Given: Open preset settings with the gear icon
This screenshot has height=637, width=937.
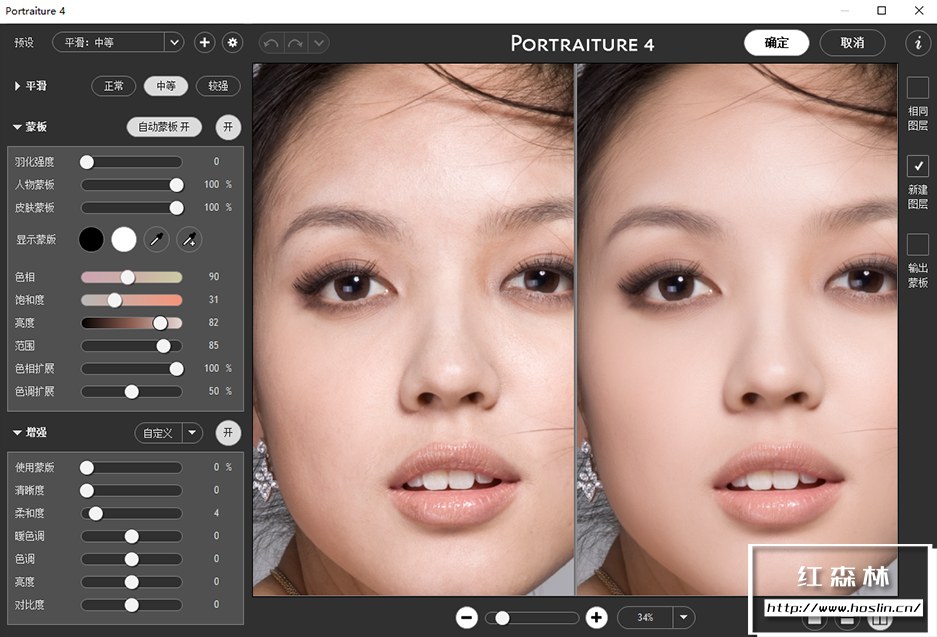Looking at the screenshot, I should (231, 42).
